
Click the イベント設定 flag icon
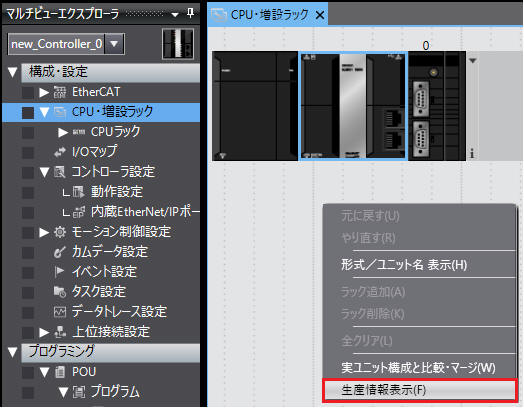[x=60, y=272]
